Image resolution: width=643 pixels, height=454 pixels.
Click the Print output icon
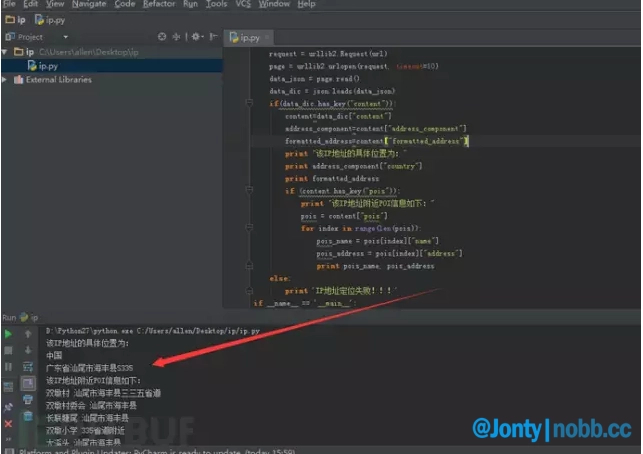[28, 400]
